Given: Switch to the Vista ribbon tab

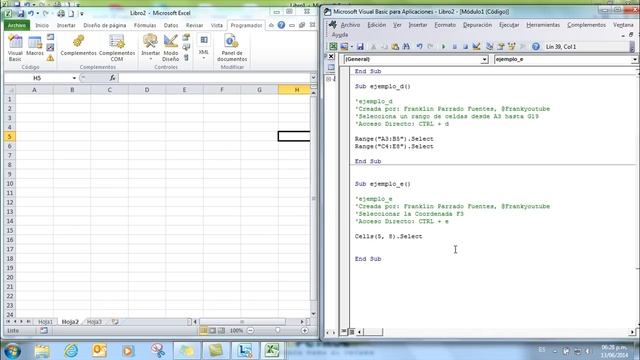Looking at the screenshot, I should tap(217, 25).
